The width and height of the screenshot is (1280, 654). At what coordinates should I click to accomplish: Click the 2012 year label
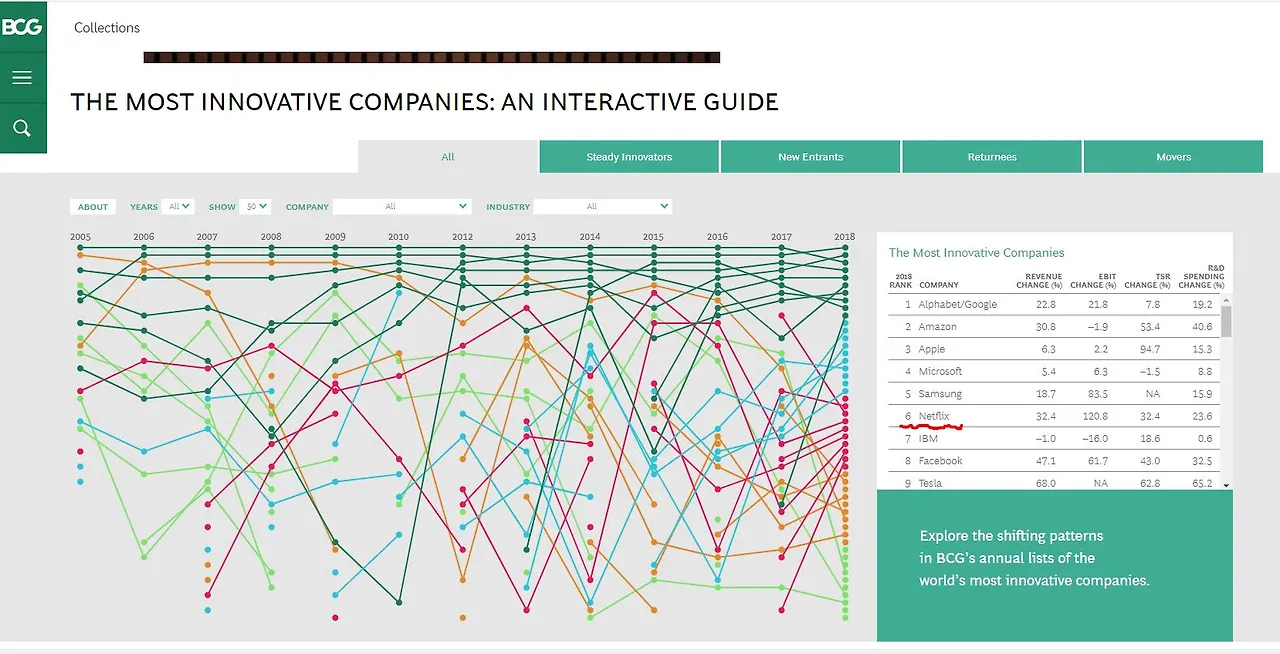[x=462, y=237]
